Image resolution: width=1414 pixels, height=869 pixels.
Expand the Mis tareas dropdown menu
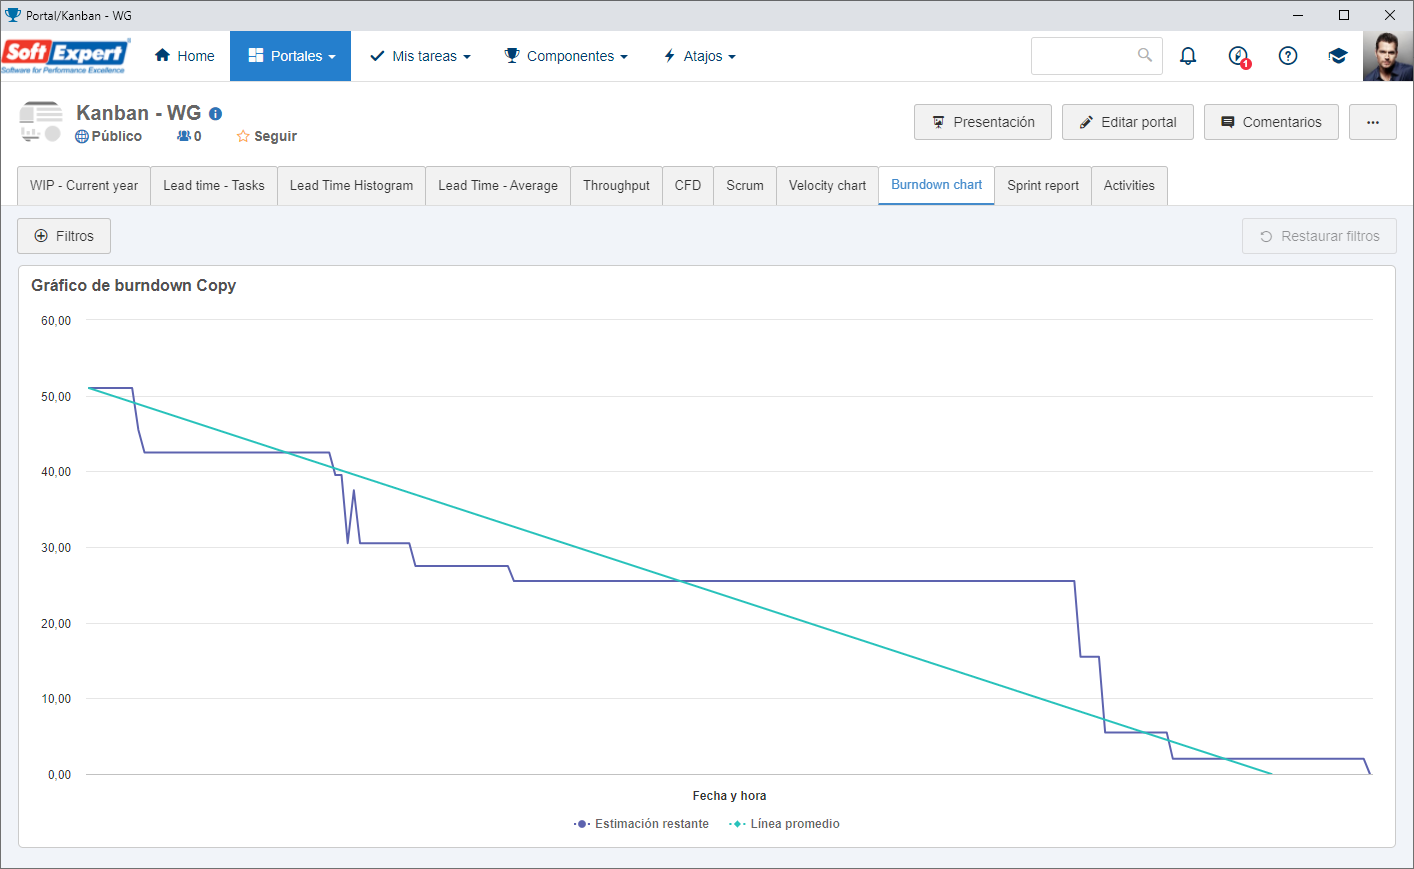[420, 56]
